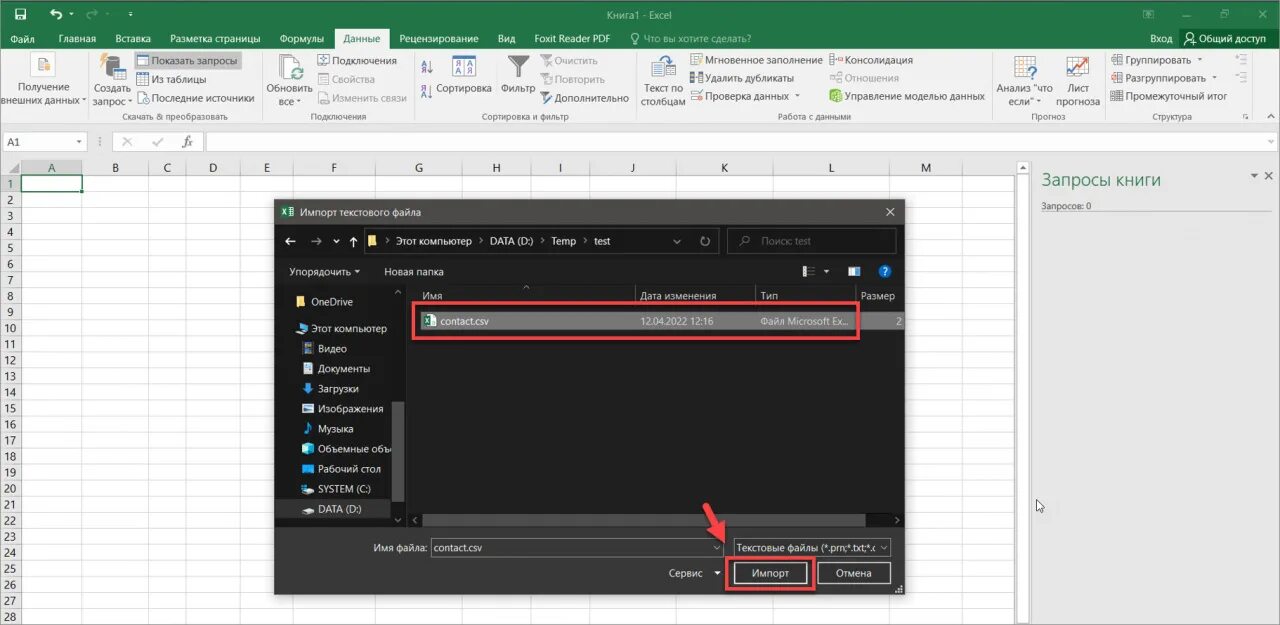Click the Поиск: test search field
1280x625 pixels.
(x=811, y=241)
